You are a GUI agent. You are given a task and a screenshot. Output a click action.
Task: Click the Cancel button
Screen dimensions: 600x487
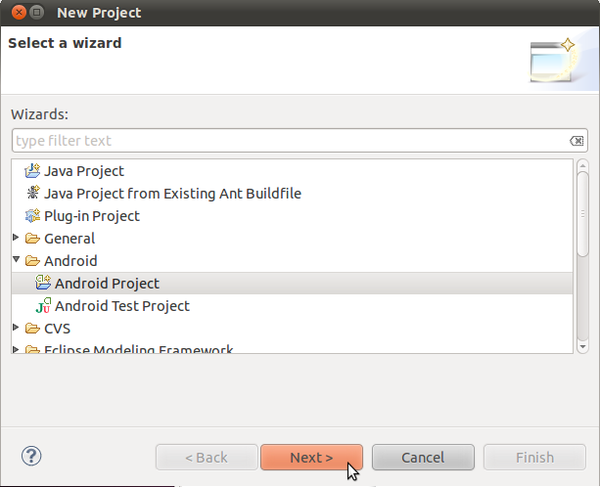point(423,457)
